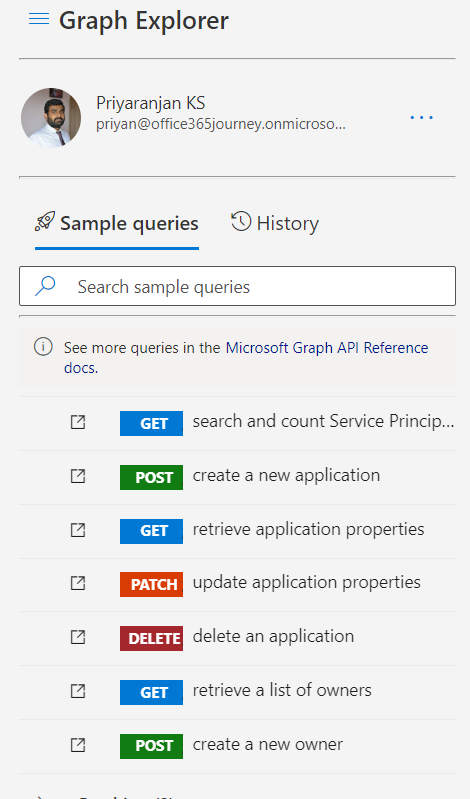Click the Priyaranjan KS account name
The height and width of the screenshot is (799, 470).
[150, 103]
